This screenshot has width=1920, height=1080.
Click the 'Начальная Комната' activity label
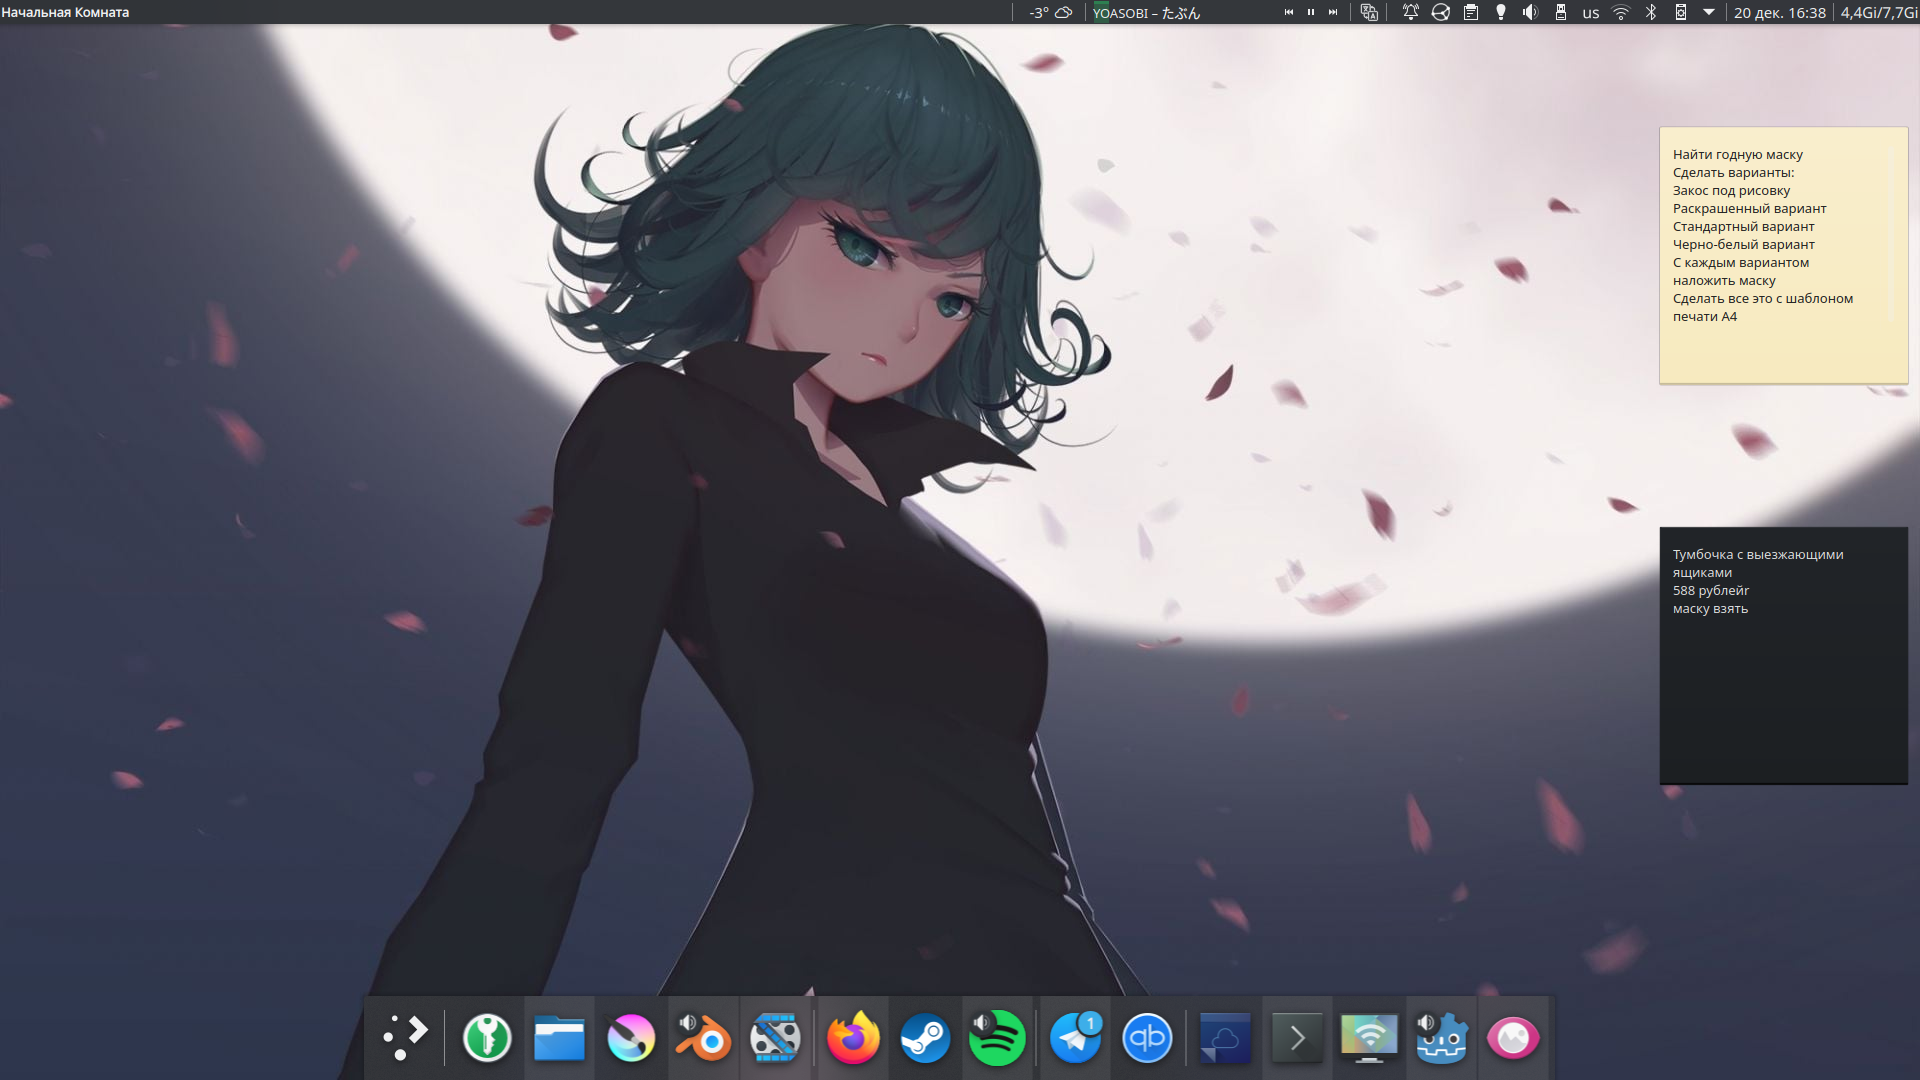[65, 12]
